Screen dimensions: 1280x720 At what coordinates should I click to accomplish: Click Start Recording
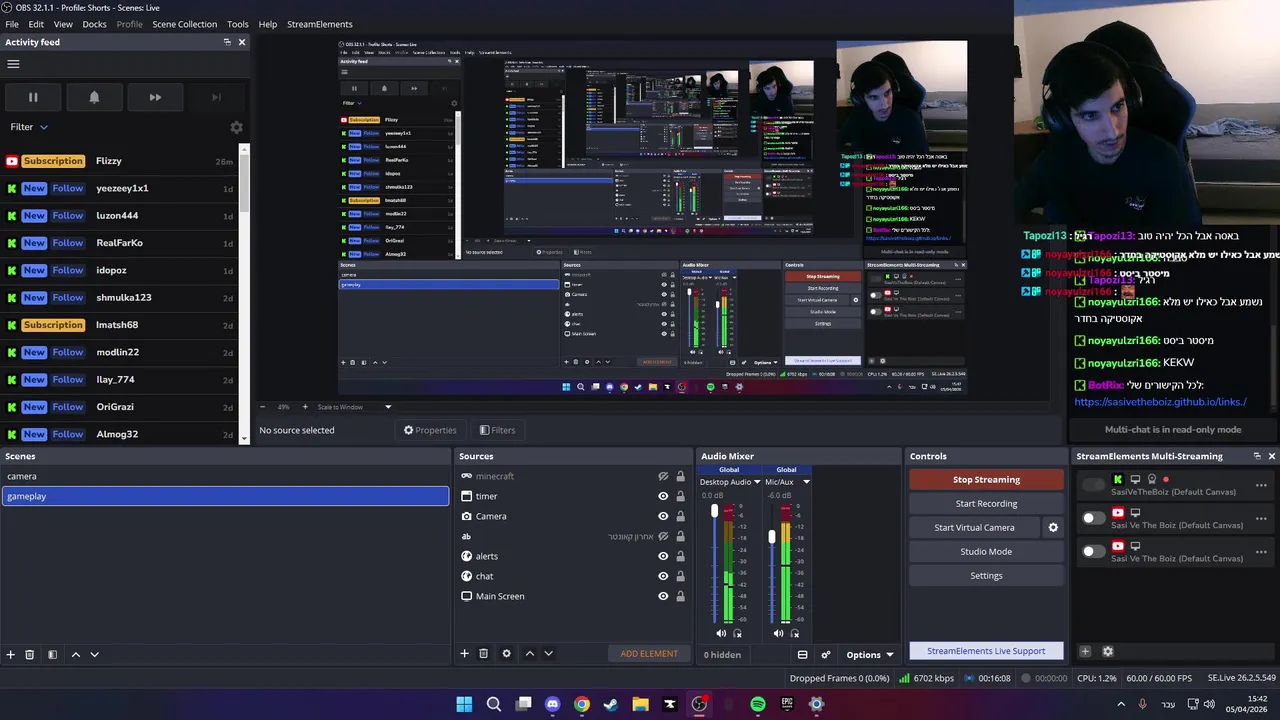(986, 504)
